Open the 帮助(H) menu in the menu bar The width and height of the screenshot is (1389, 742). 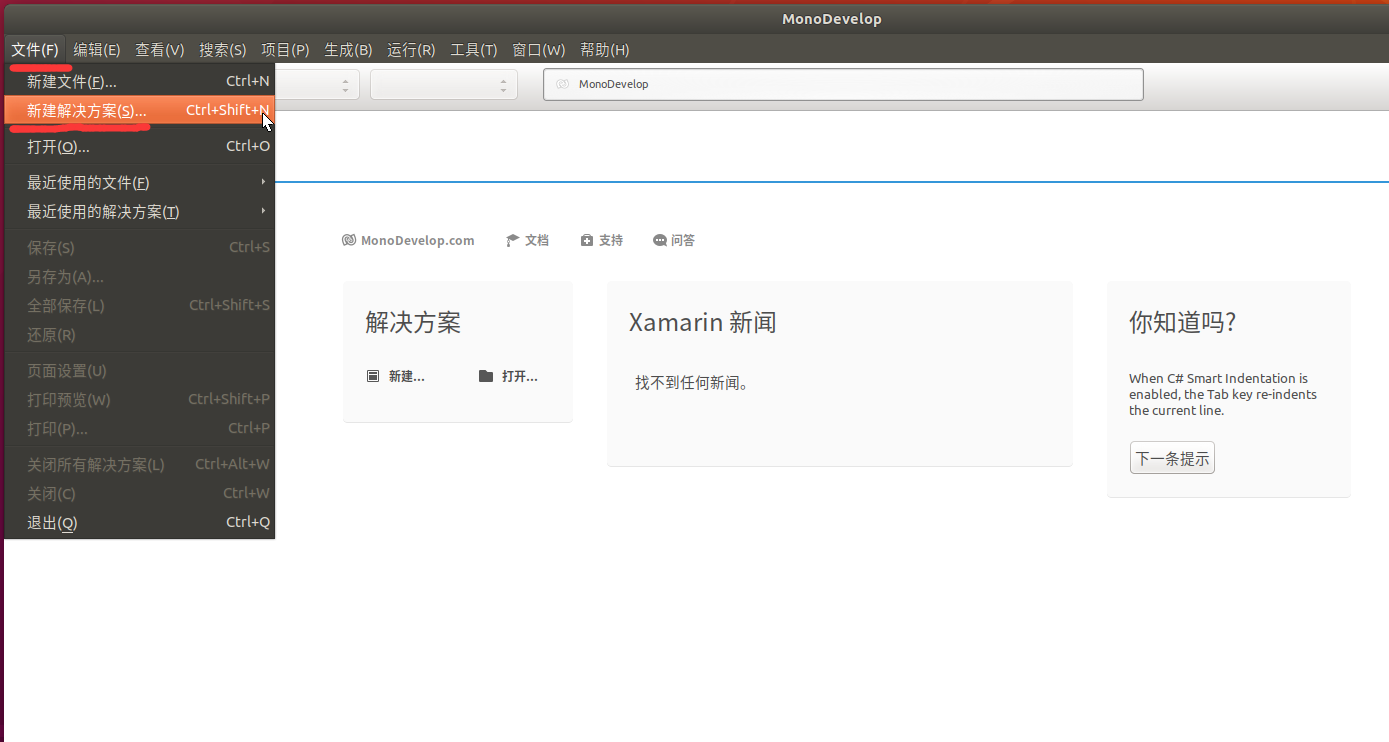click(605, 50)
